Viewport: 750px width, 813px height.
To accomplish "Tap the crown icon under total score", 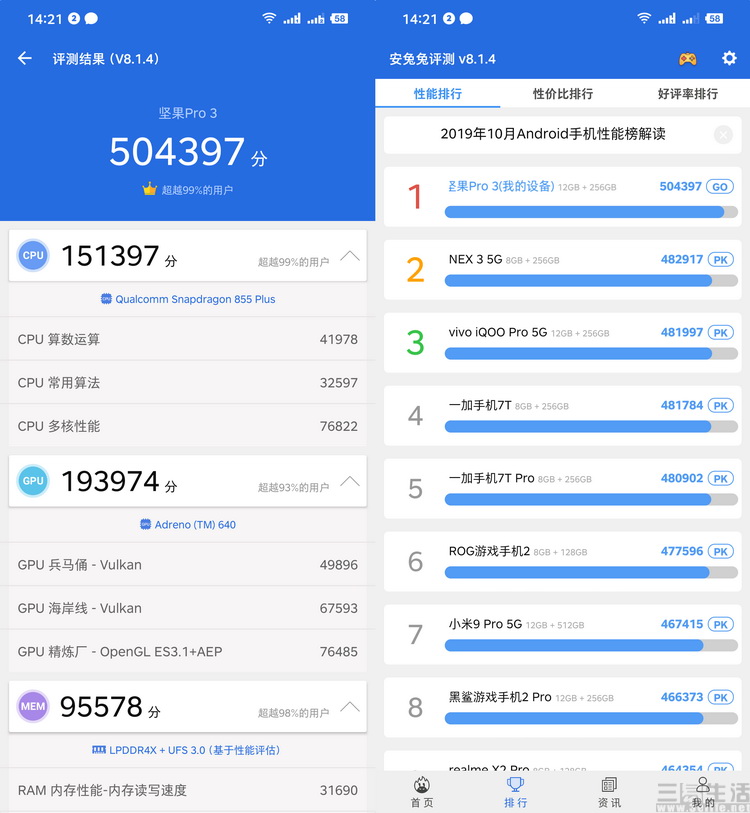I will [x=149, y=189].
